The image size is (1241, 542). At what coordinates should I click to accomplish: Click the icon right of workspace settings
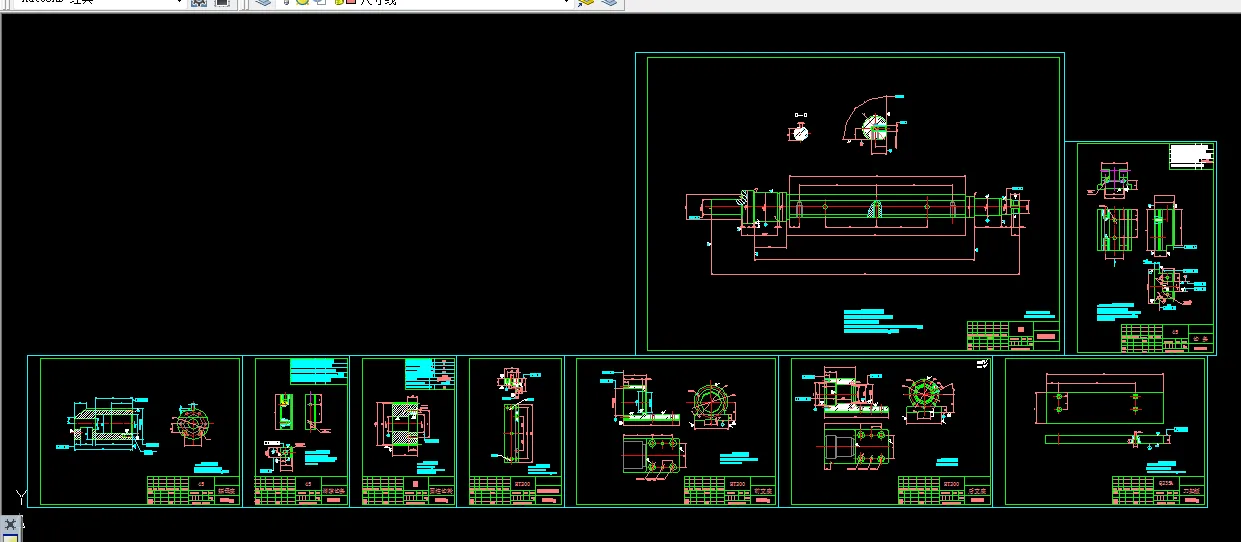221,3
